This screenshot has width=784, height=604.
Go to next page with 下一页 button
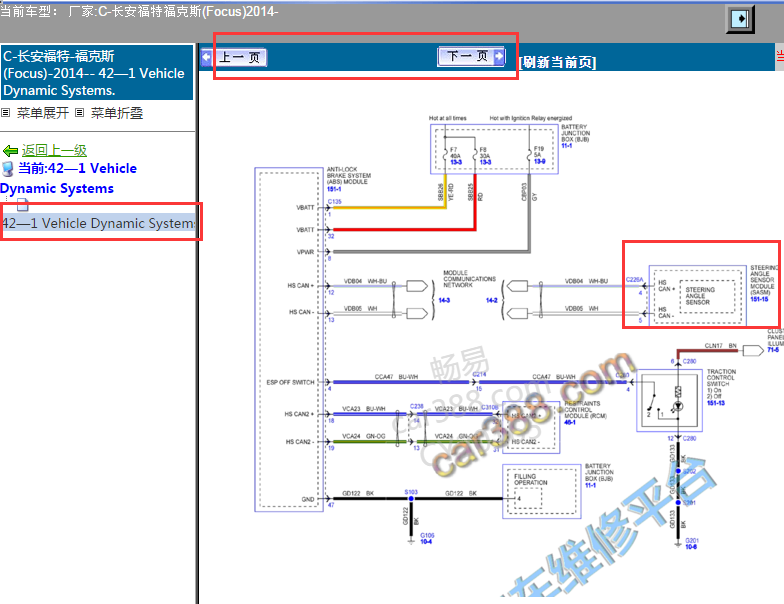tap(472, 56)
